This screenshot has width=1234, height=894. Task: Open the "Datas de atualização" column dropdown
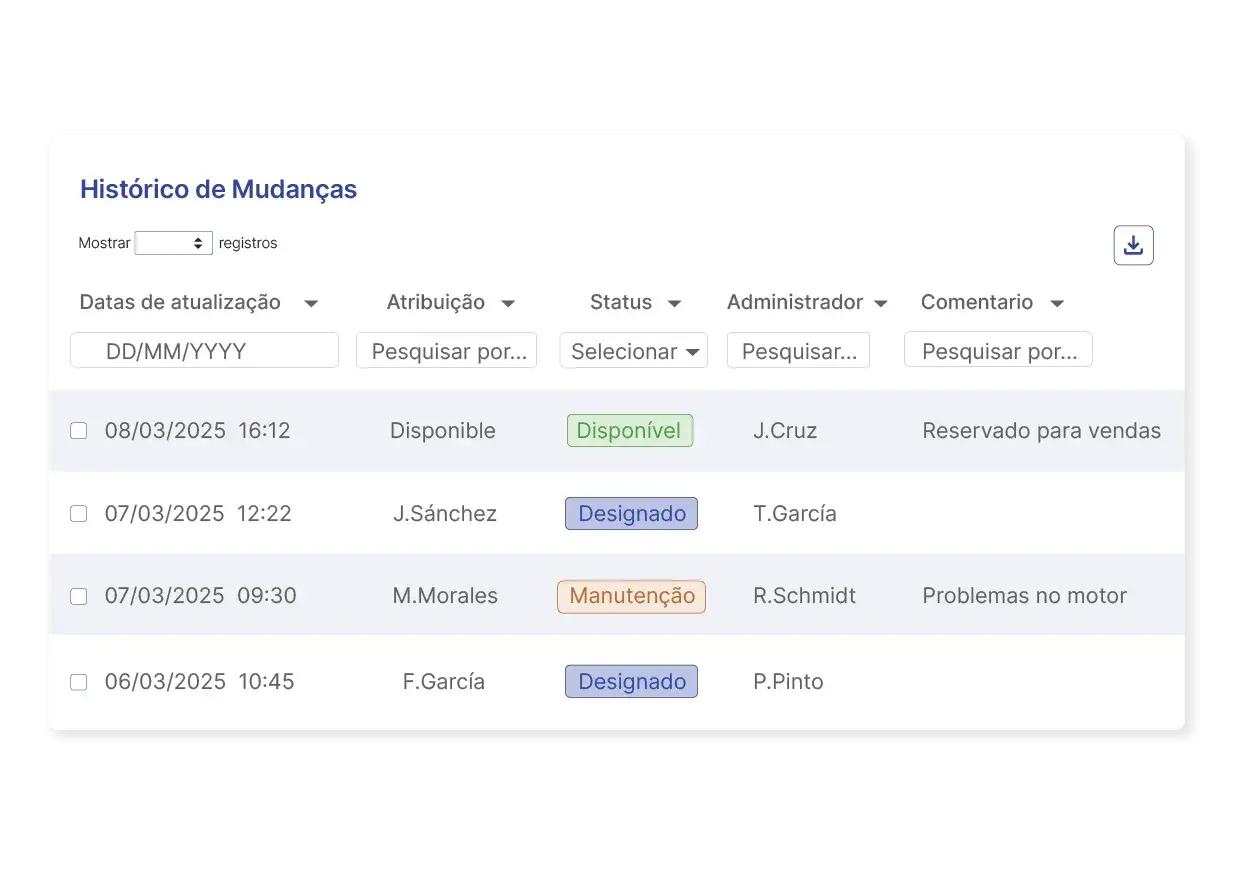311,302
